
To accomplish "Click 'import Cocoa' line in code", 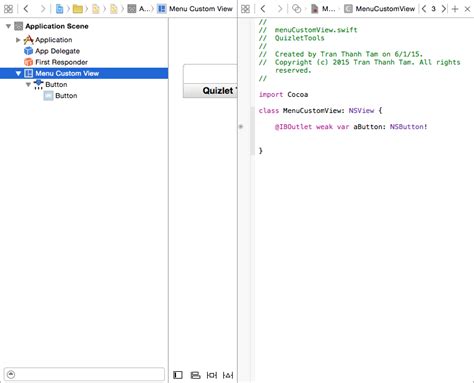I will [x=283, y=95].
